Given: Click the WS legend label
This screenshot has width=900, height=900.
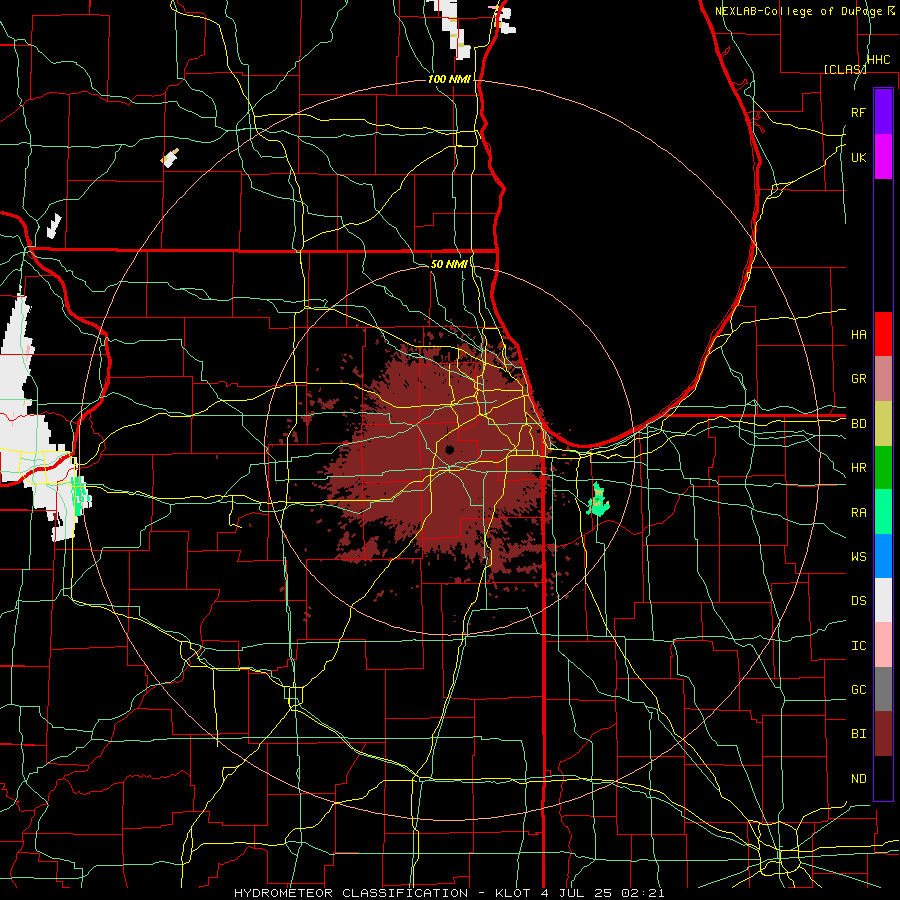Looking at the screenshot, I should 858,557.
